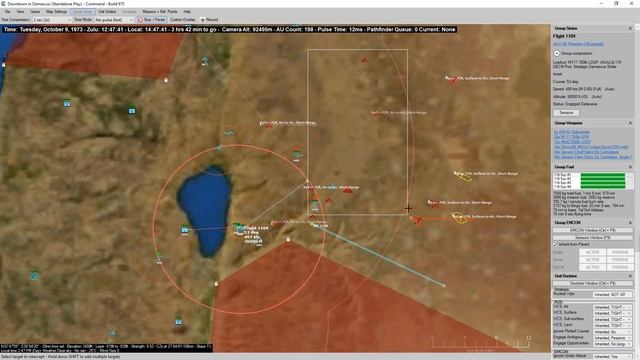Set OECM EMCON to PASSIVE
640x360 pixels.
point(620,267)
